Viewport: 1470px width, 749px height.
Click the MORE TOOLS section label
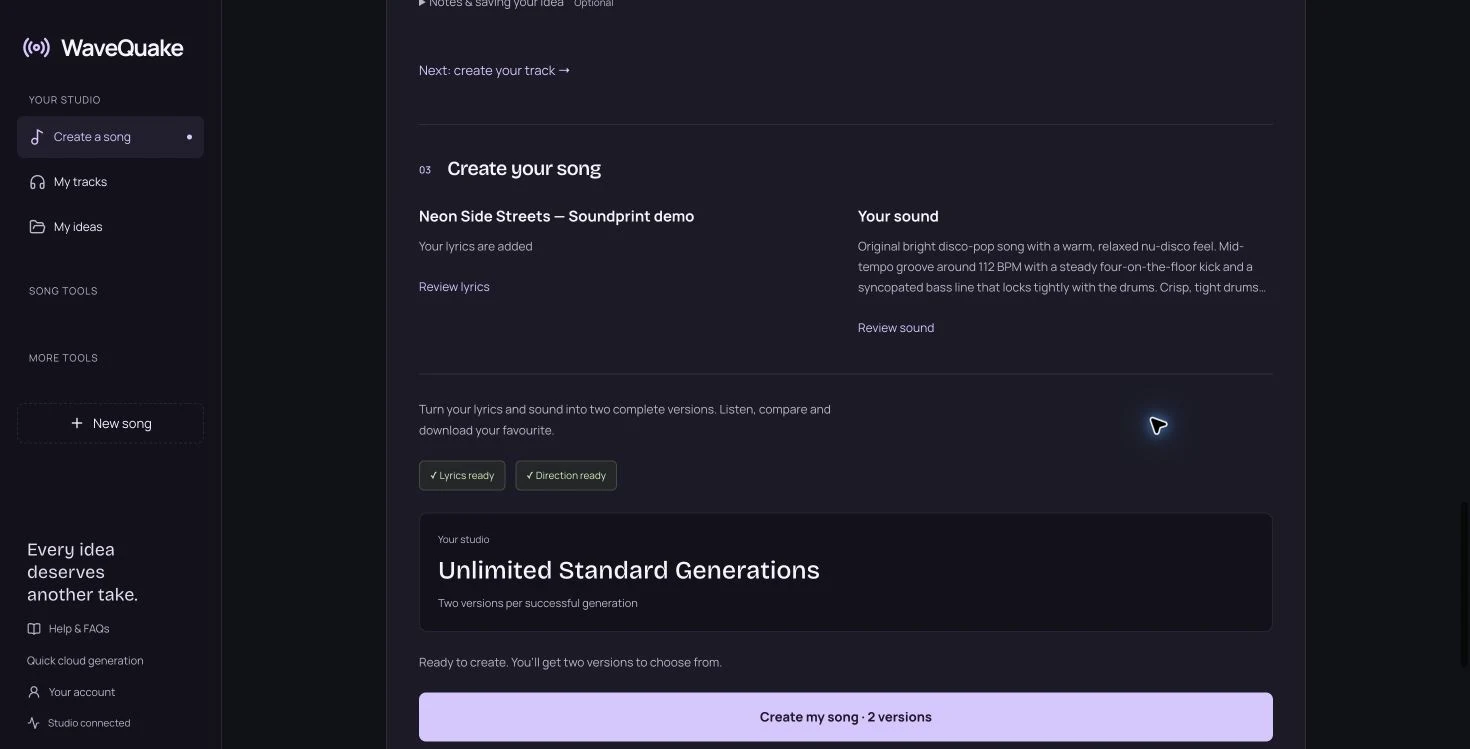pos(63,358)
